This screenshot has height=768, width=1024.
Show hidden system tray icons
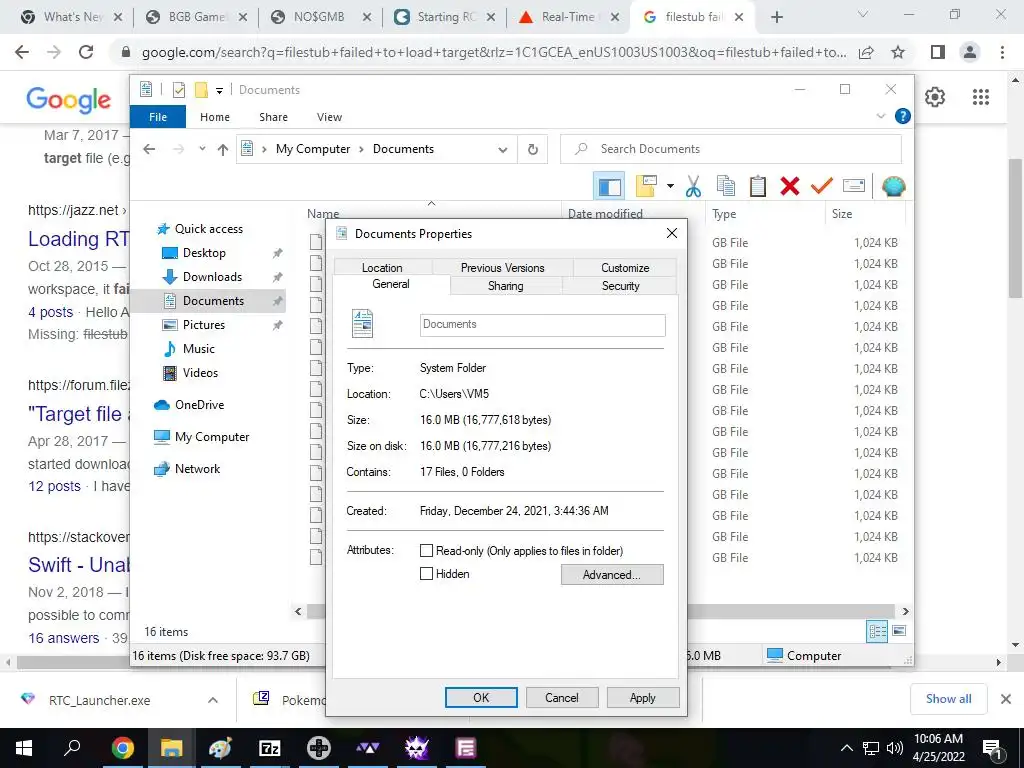(846, 748)
